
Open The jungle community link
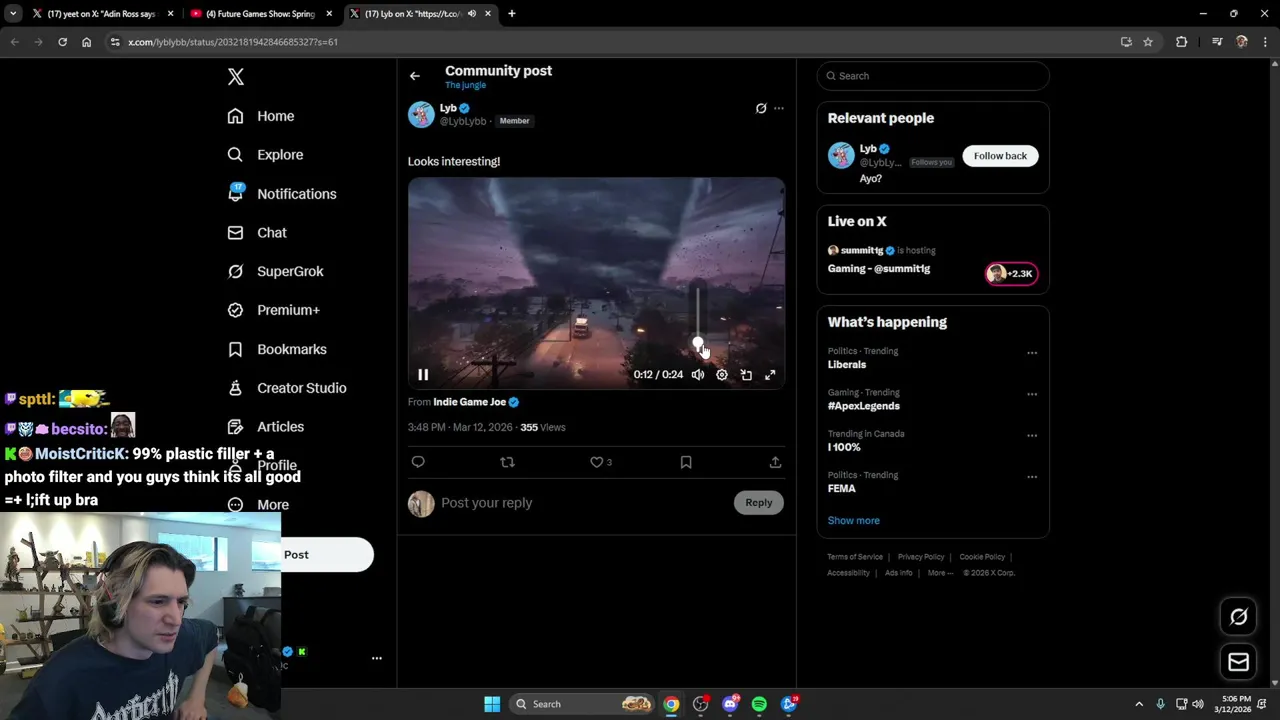tap(465, 85)
